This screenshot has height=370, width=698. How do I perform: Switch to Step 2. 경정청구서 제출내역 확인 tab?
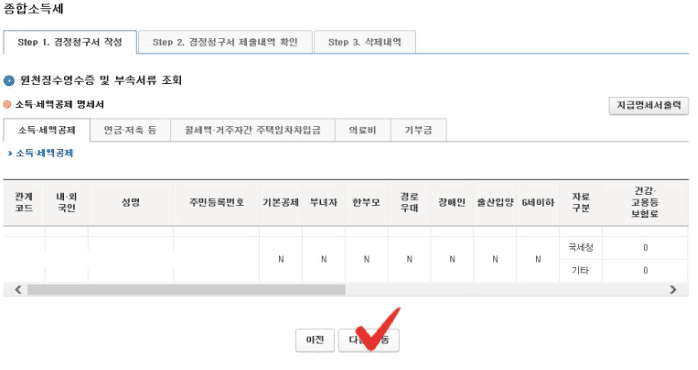225,42
